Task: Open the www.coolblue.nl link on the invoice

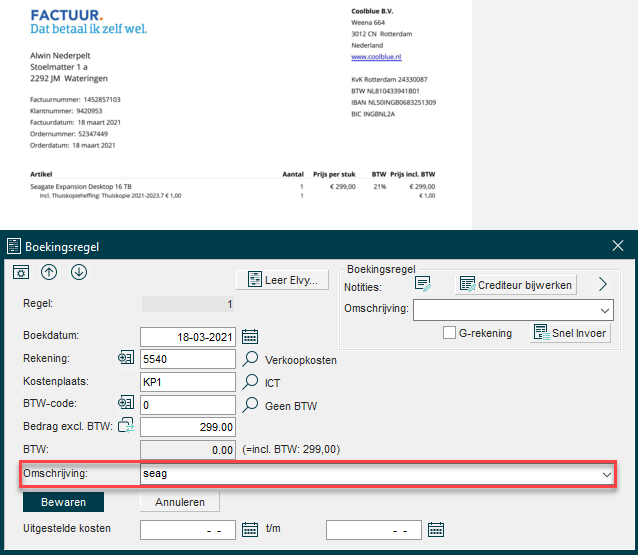Action: [376, 57]
